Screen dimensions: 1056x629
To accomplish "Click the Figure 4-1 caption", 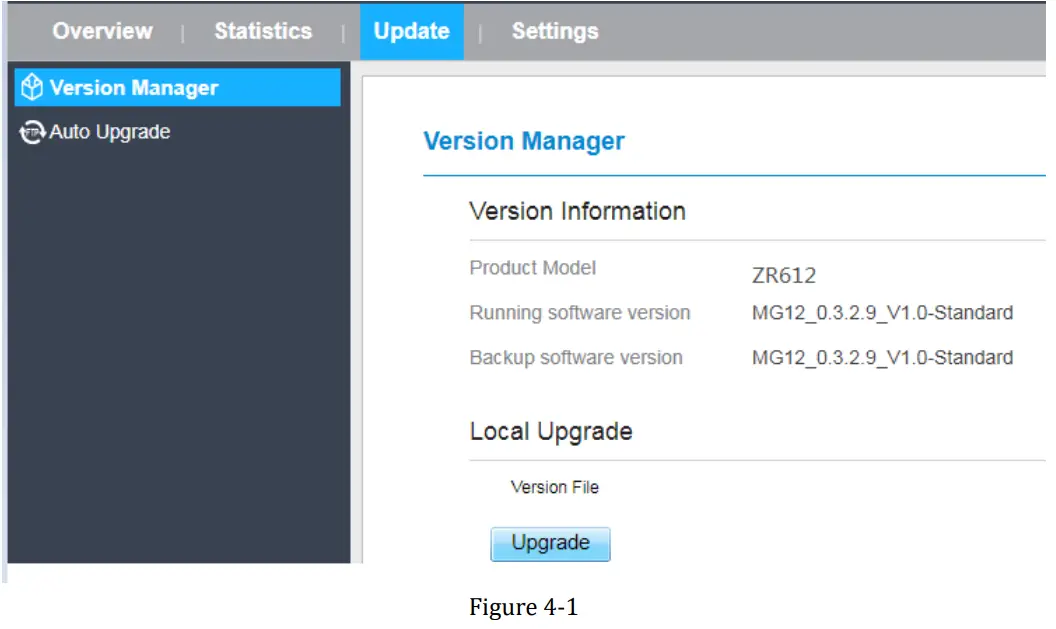I will point(523,608).
